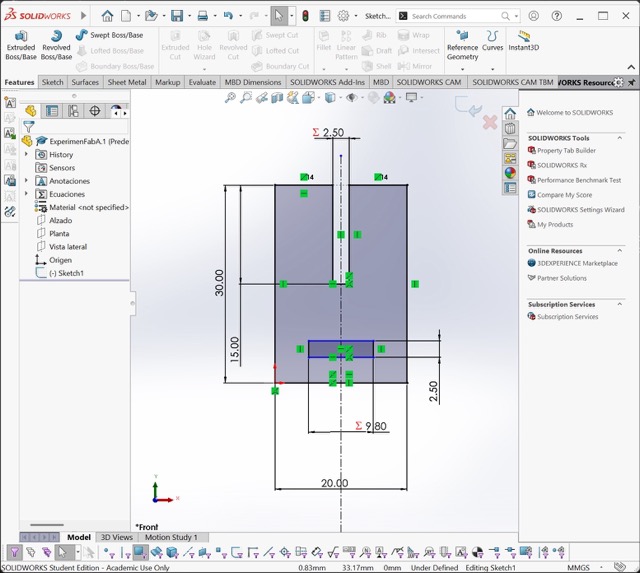Select Material not specified tree item

click(x=89, y=207)
